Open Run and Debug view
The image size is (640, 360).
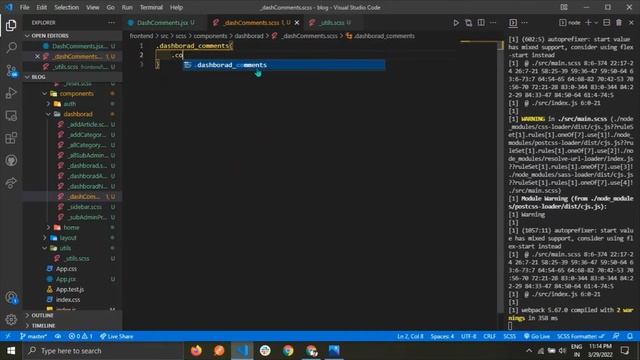point(11,93)
